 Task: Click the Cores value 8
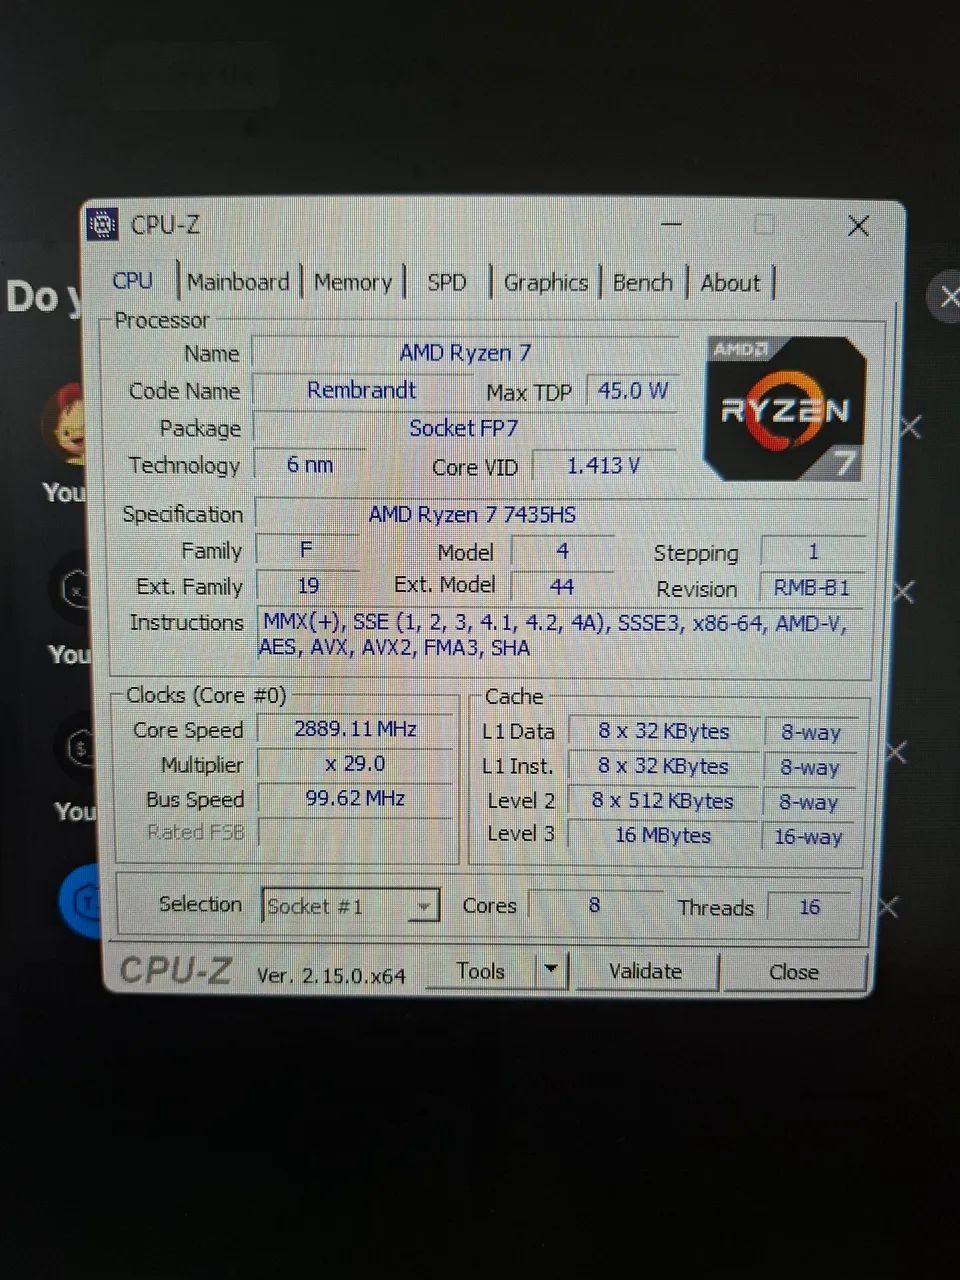point(594,905)
